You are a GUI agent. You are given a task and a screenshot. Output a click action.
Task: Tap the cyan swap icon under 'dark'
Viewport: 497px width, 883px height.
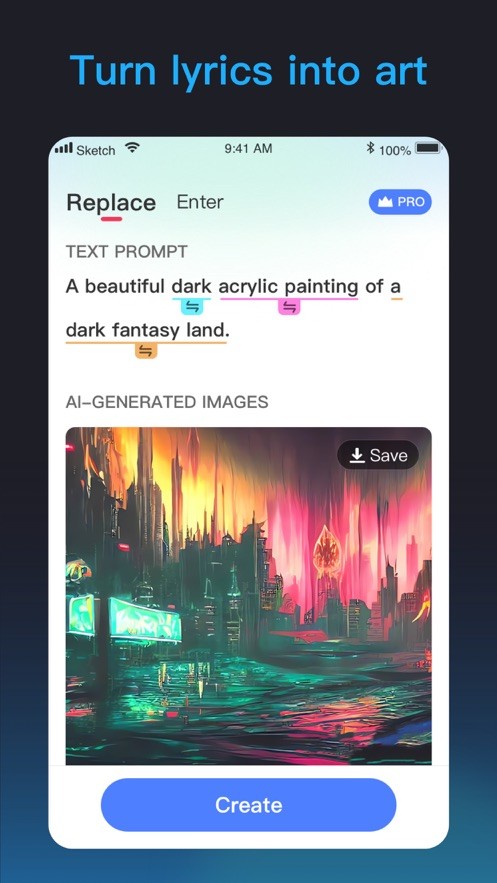pyautogui.click(x=192, y=307)
